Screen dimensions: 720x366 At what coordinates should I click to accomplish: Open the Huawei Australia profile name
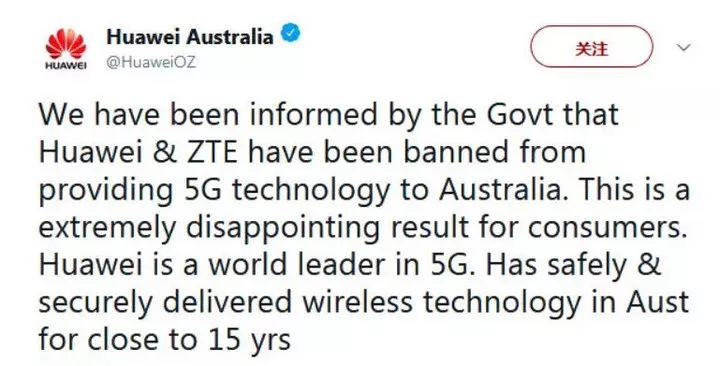click(190, 36)
